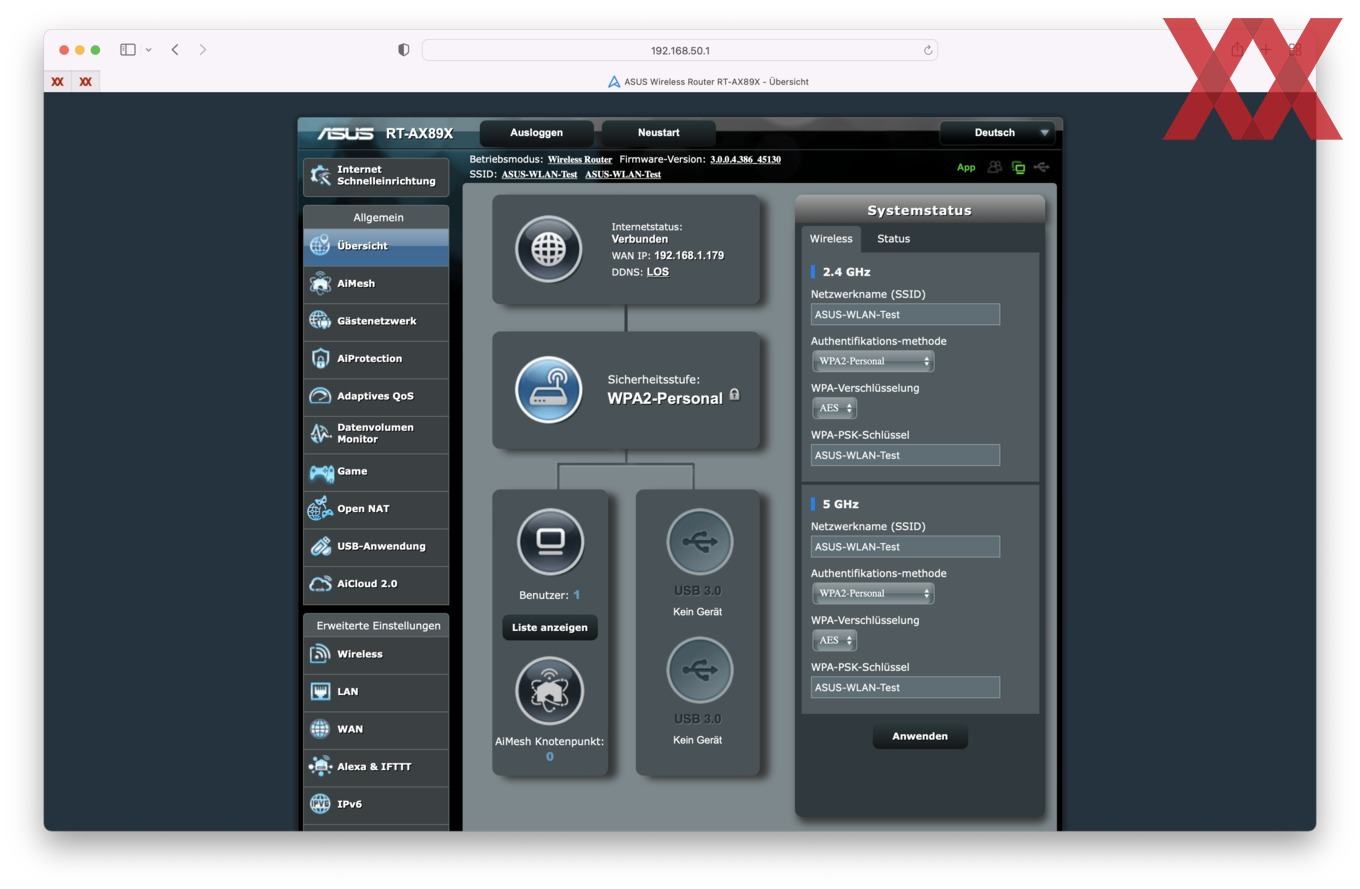Open Safari sidebar dropdown chevron
The height and width of the screenshot is (889, 1360).
148,50
